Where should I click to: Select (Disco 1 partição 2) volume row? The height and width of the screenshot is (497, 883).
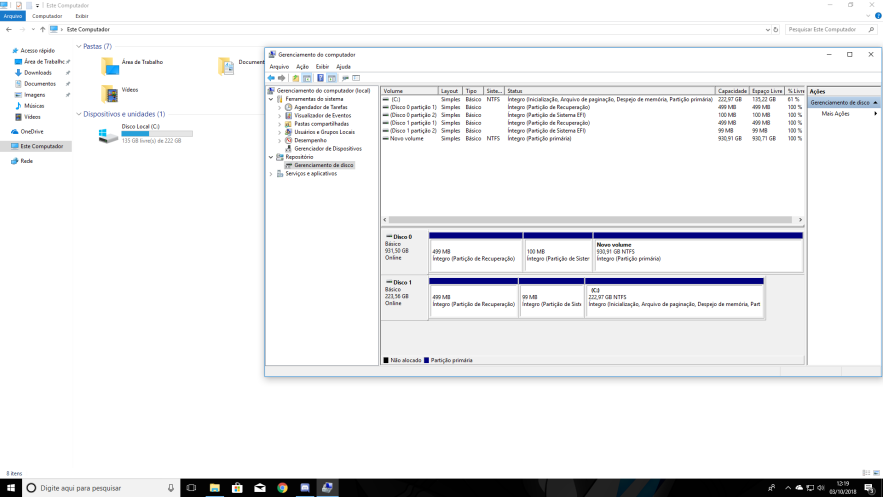(592, 131)
